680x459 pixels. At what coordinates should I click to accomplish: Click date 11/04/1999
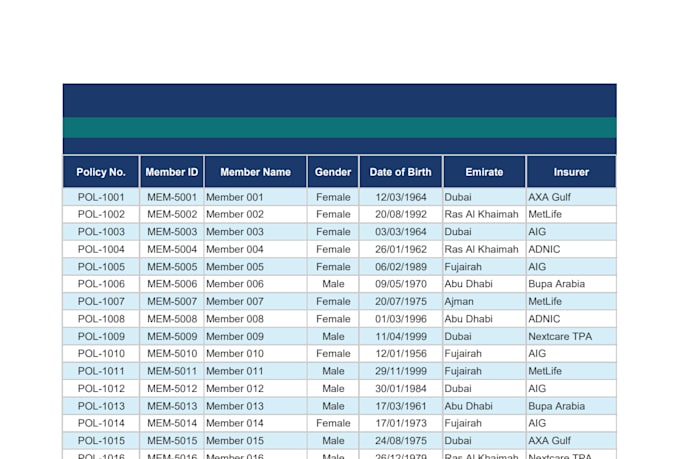(401, 336)
